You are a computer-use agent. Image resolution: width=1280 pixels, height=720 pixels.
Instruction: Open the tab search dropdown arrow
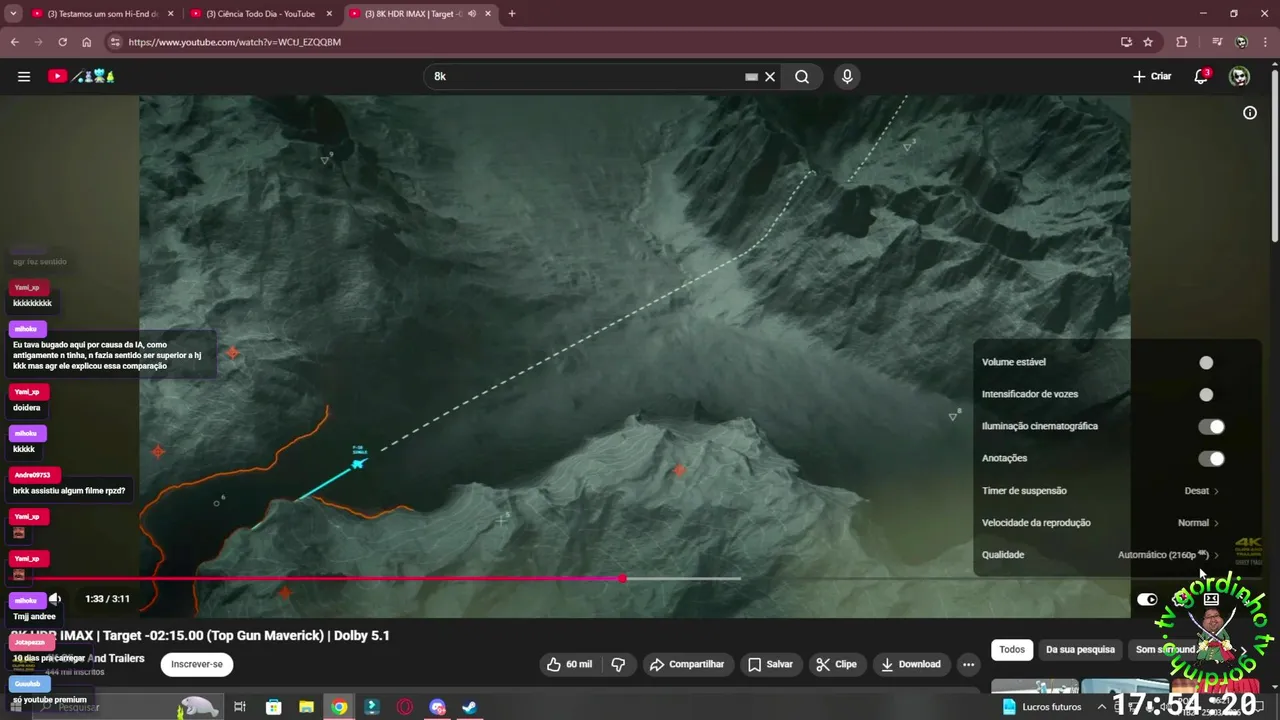(x=13, y=14)
